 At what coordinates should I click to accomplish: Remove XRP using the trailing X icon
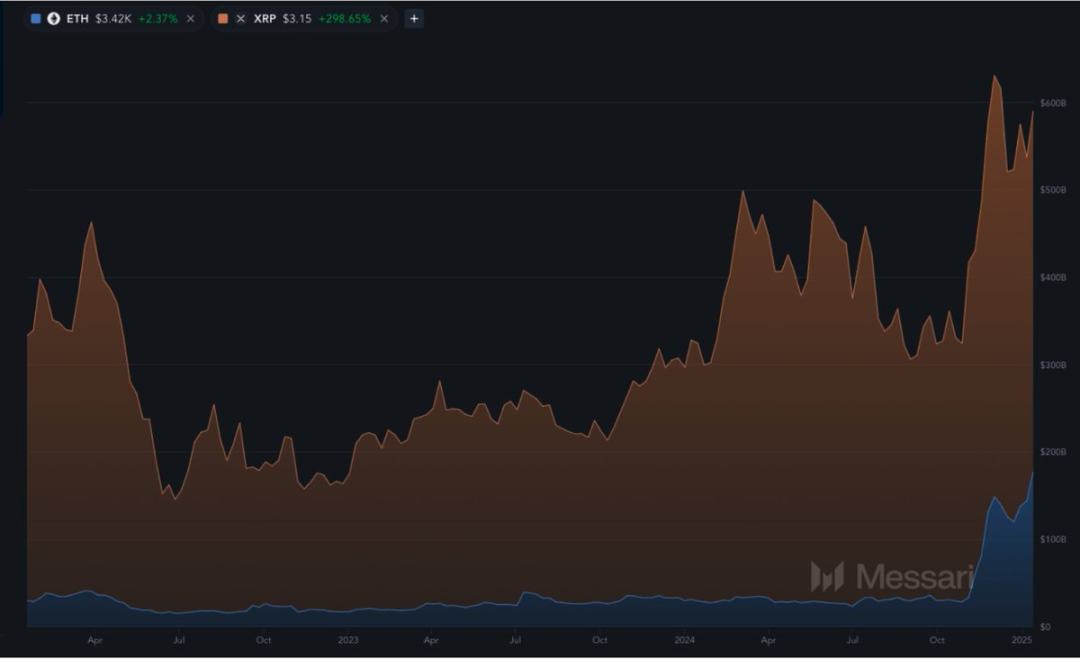[383, 18]
